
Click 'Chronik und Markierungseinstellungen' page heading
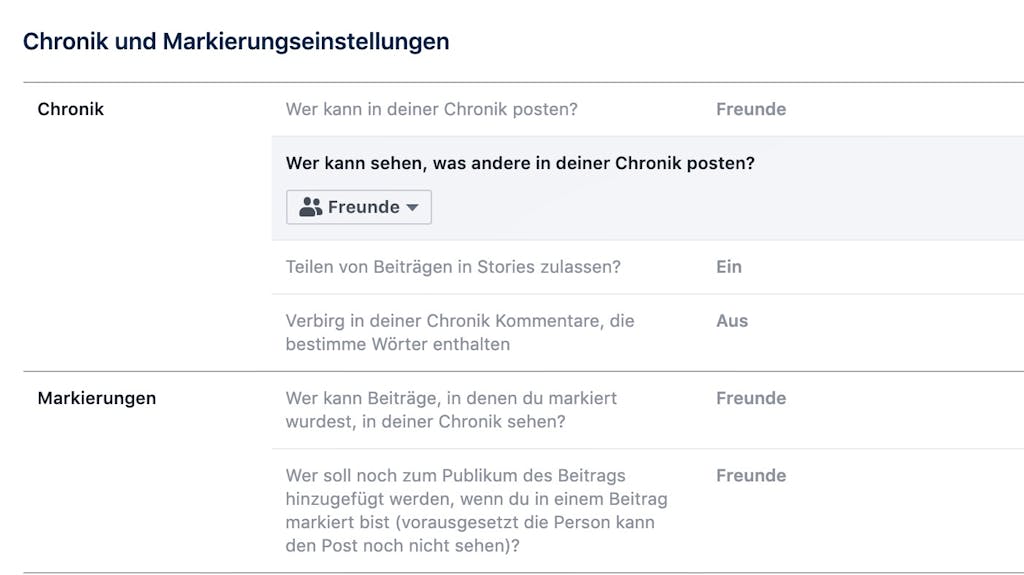click(236, 41)
